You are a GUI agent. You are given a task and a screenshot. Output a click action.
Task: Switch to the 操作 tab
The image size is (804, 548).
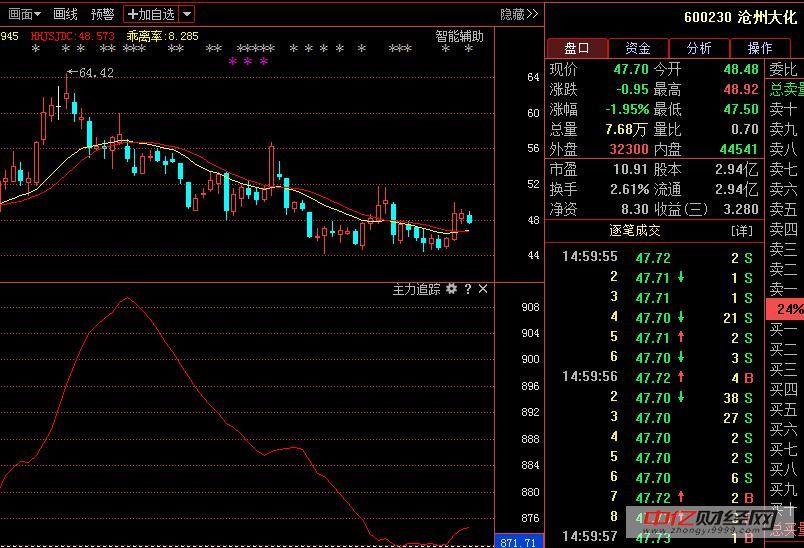point(760,48)
